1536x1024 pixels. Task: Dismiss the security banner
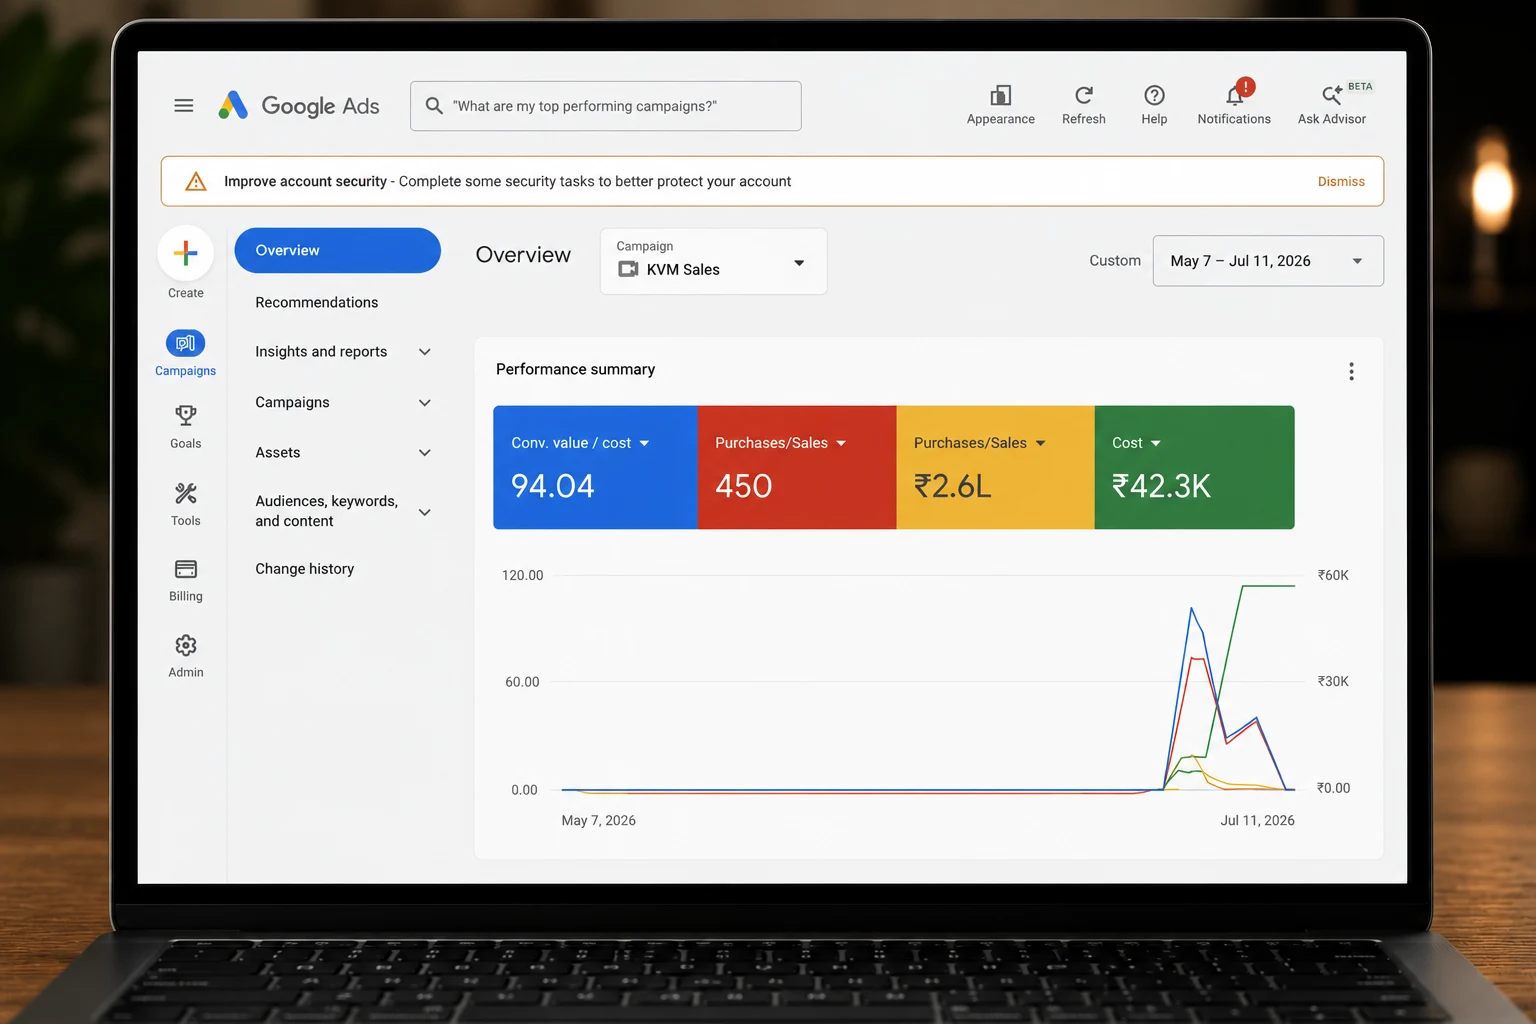[x=1341, y=181]
